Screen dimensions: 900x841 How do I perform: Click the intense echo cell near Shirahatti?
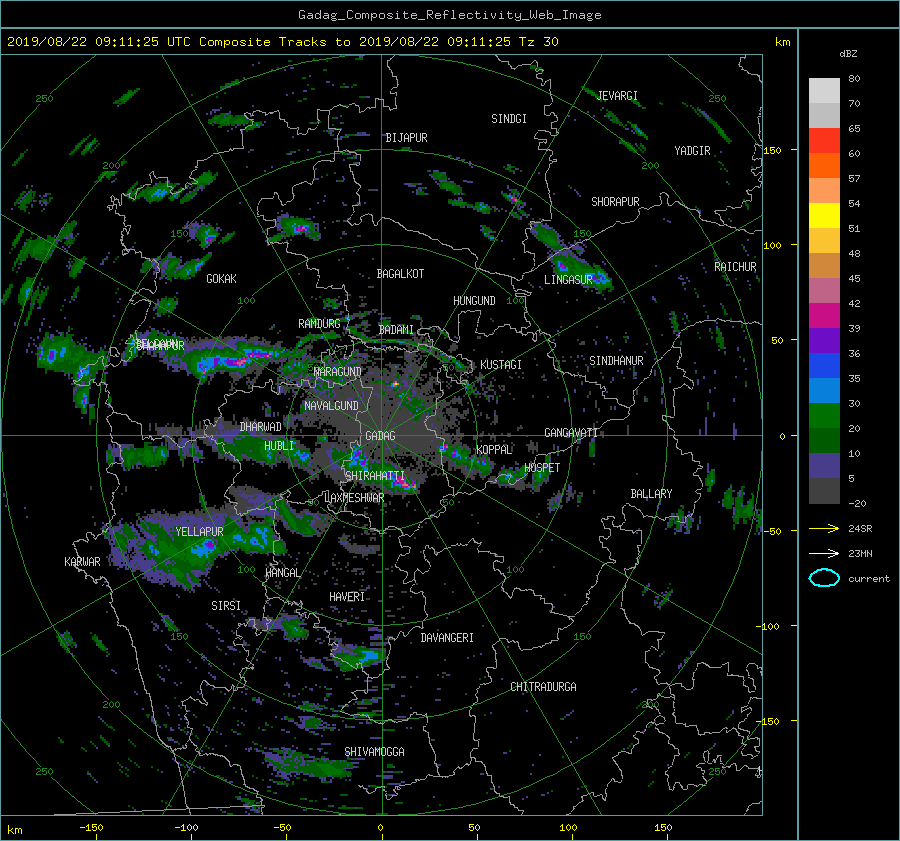[x=404, y=484]
